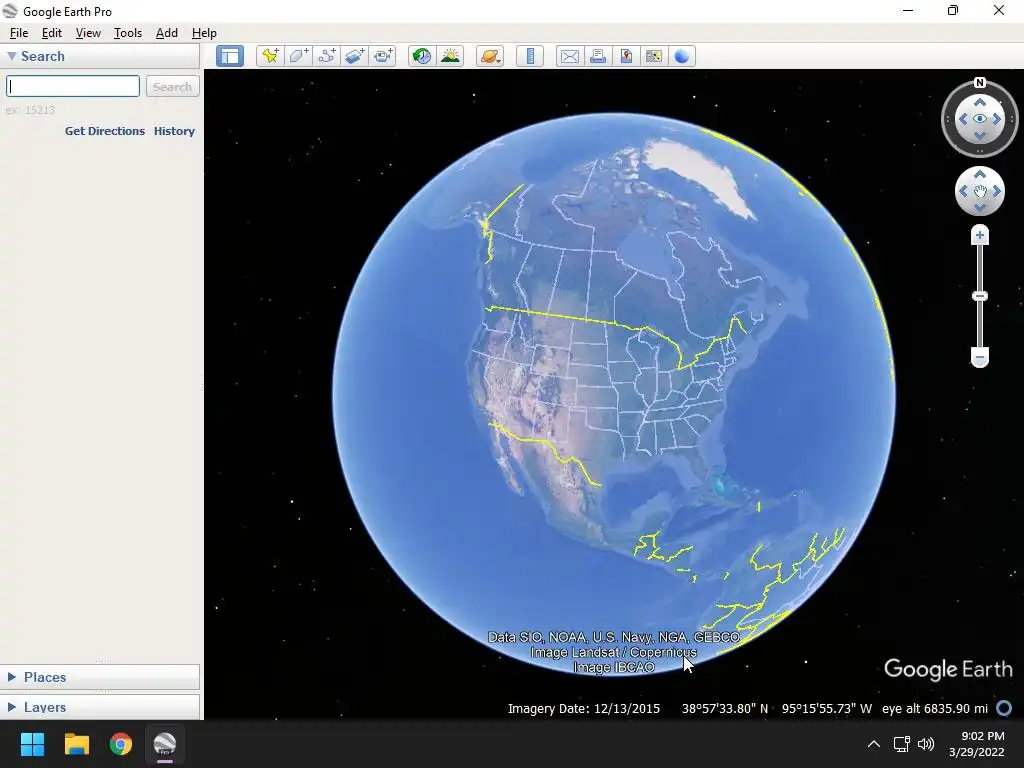Open File Explorer from taskbar
This screenshot has height=768, width=1024.
click(76, 744)
